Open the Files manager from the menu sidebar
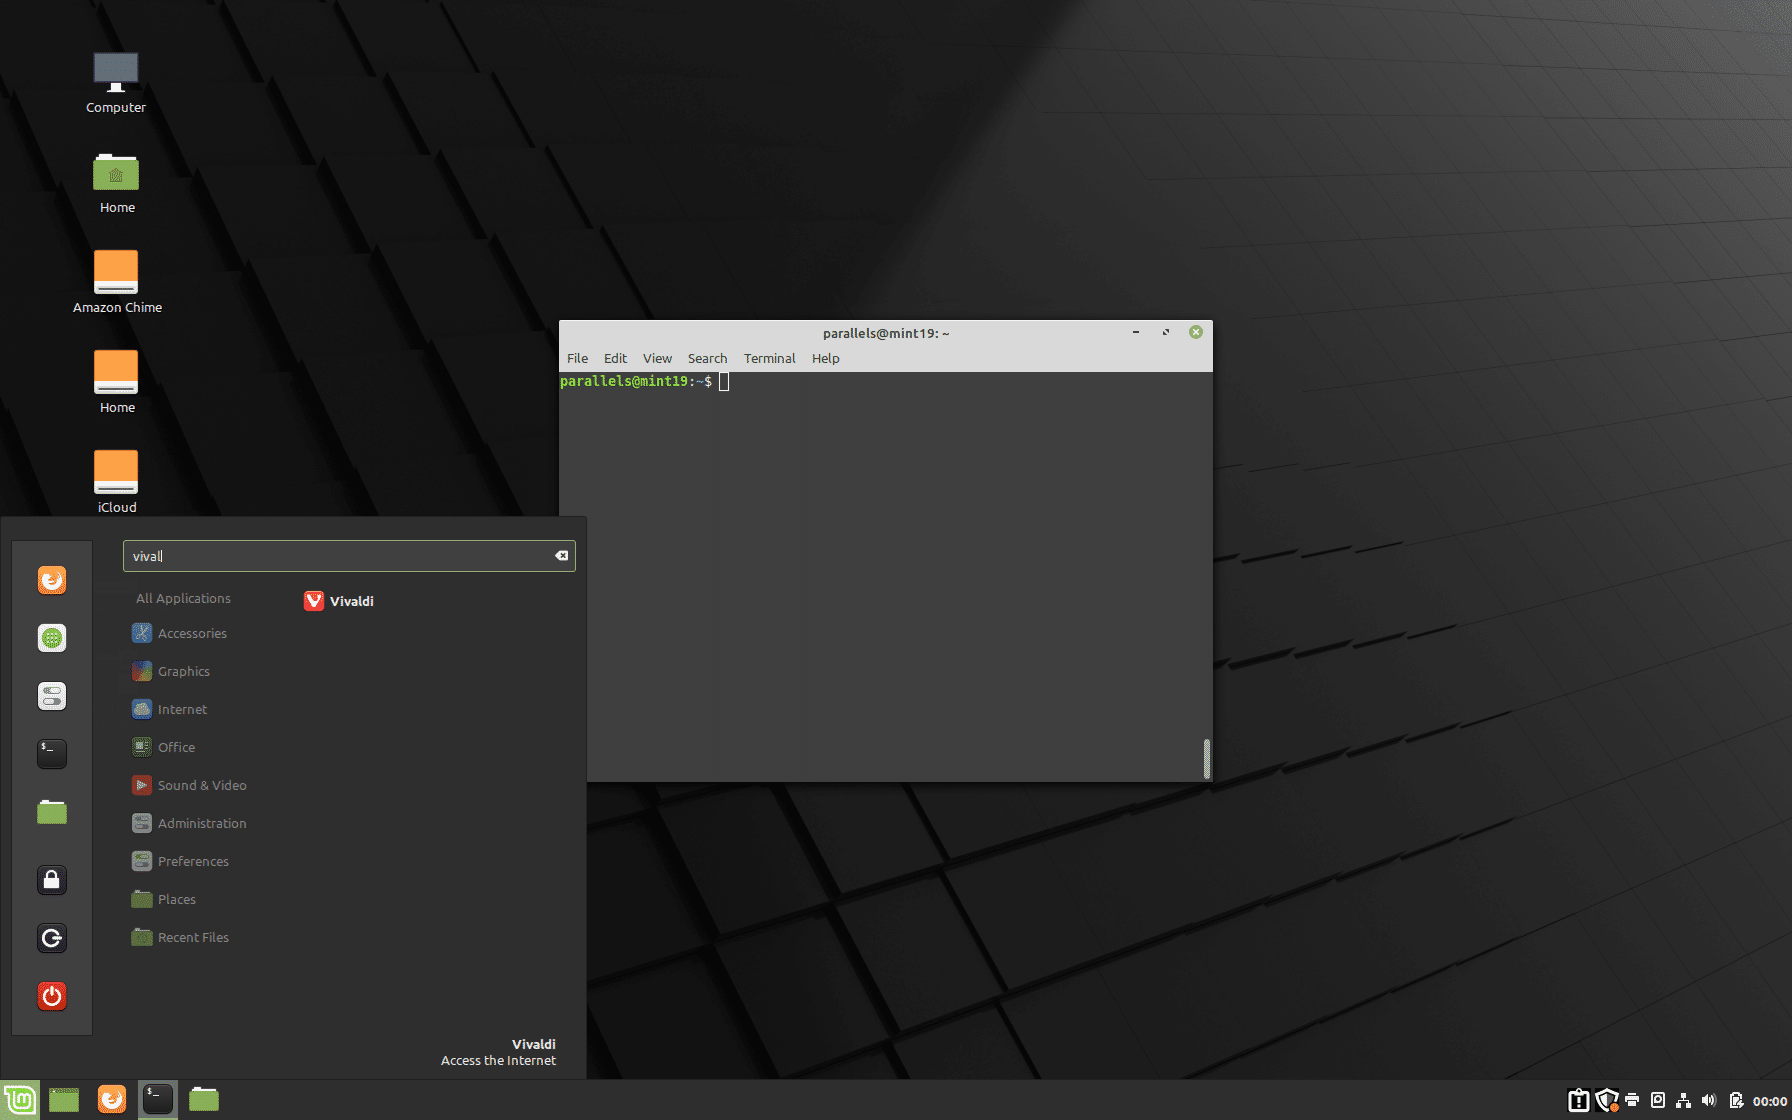The width and height of the screenshot is (1792, 1120). pyautogui.click(x=51, y=812)
